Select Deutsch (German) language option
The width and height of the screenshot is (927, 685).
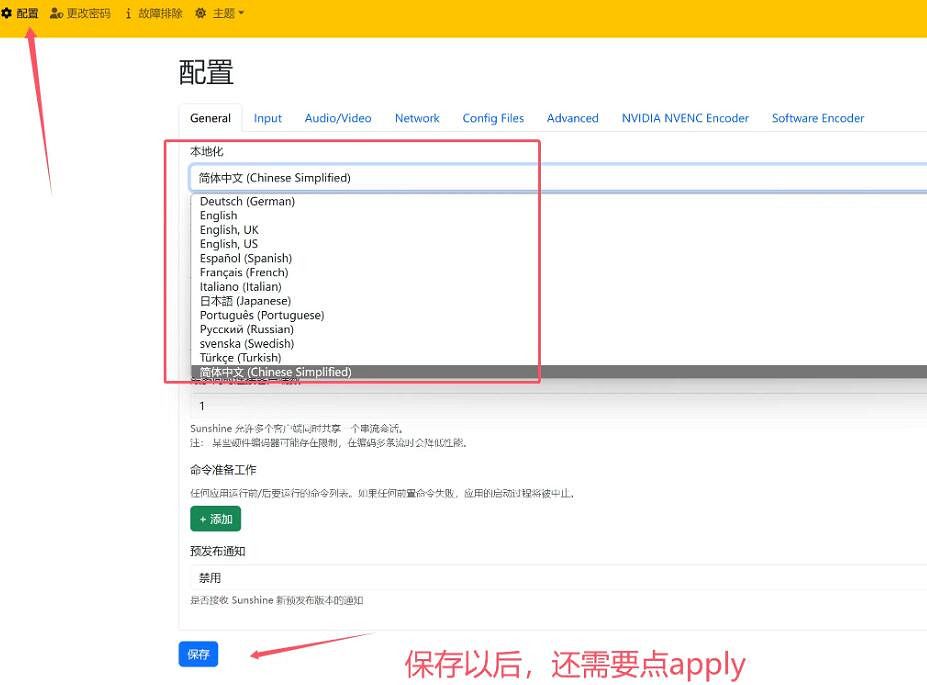[x=246, y=201]
